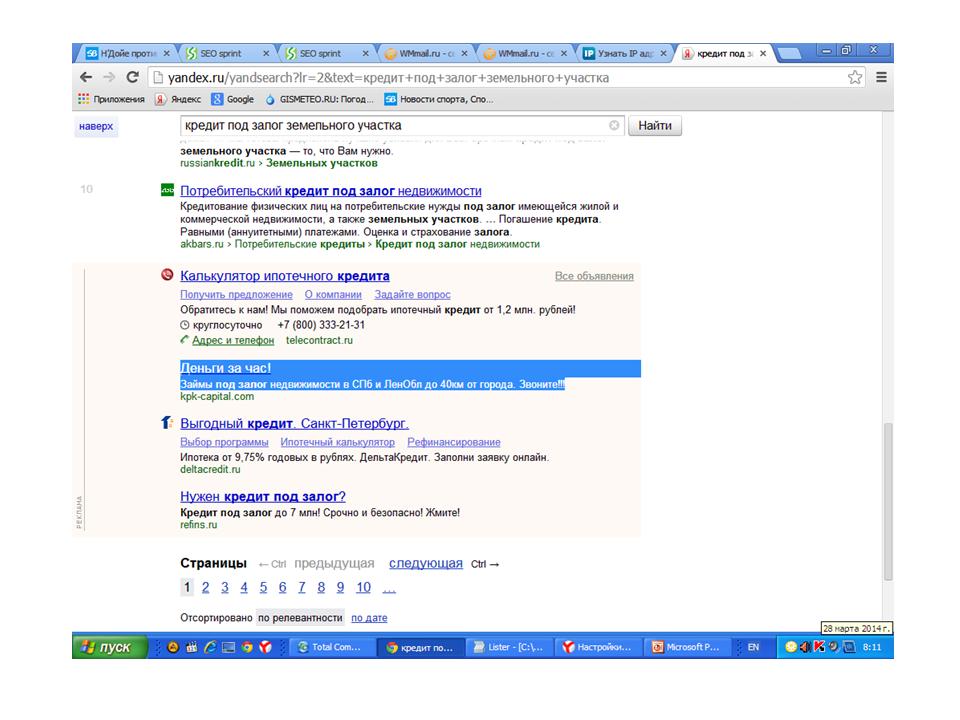
Task: Click the akbars.ru result favicon
Action: tap(167, 190)
